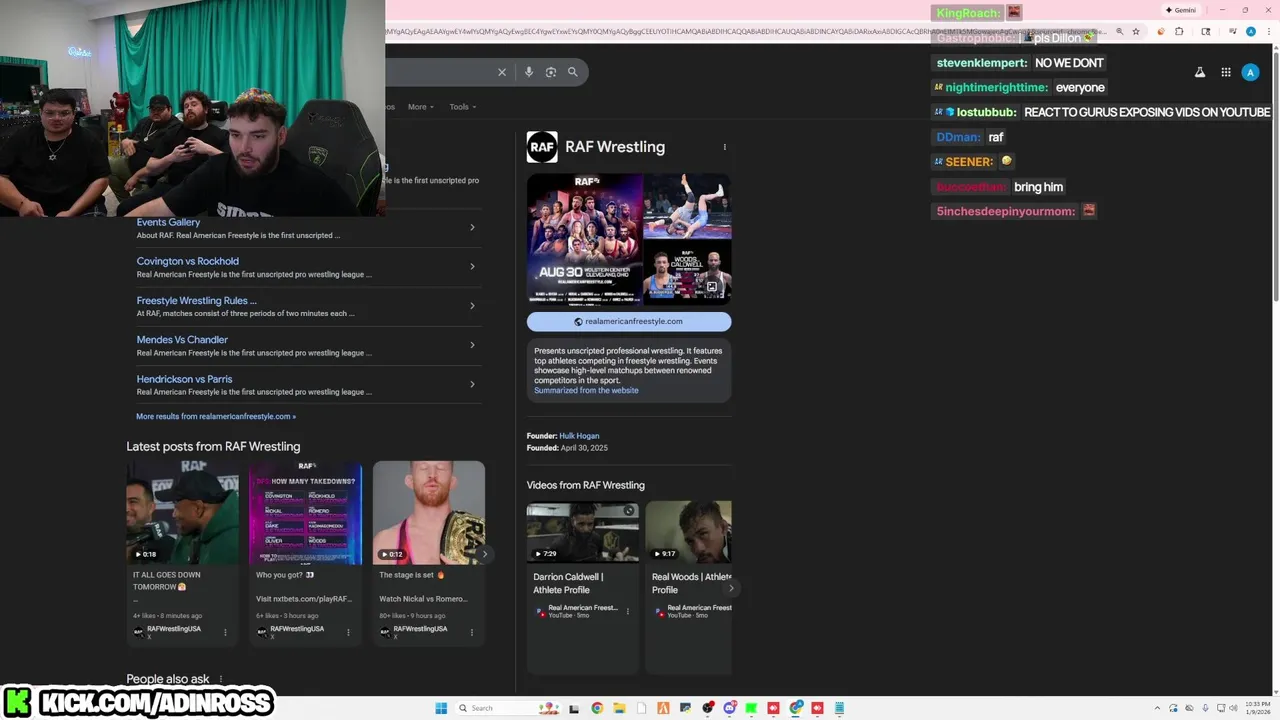Open the clock showing 10:33 PM
Viewport: 1280px width, 720px height.
pos(1258,708)
